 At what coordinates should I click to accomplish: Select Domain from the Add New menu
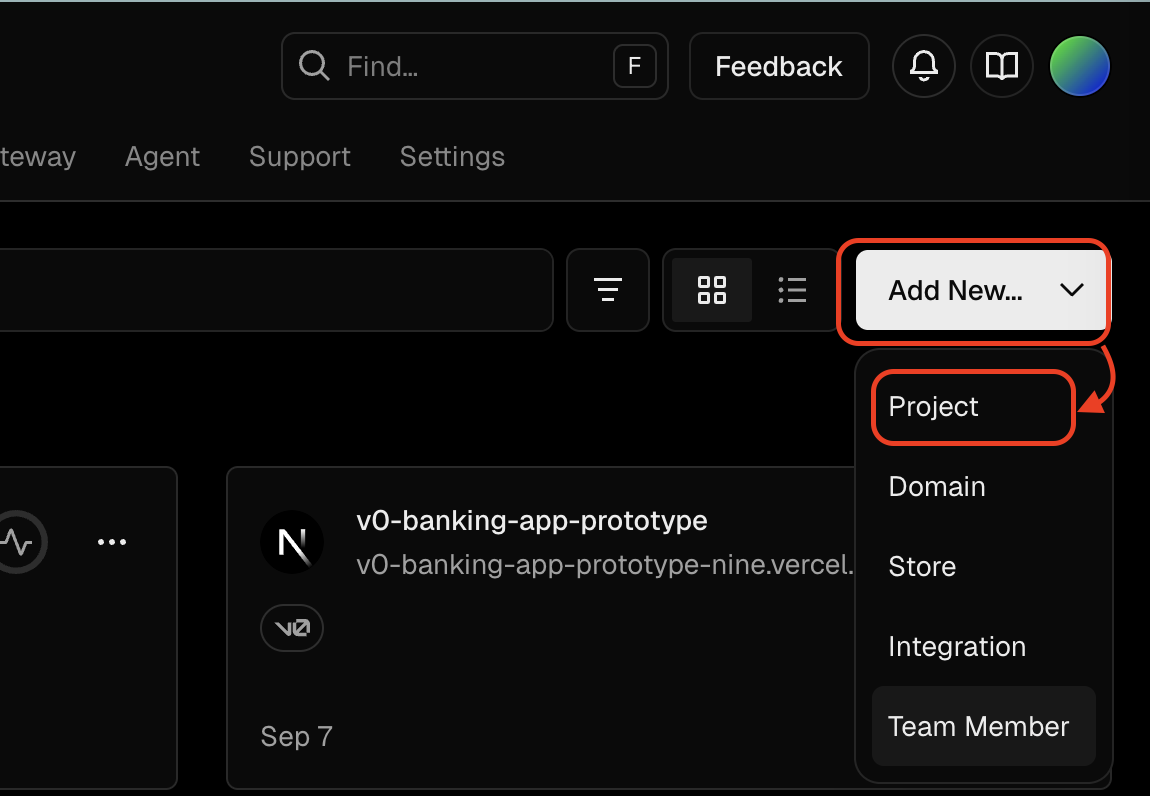tap(937, 487)
